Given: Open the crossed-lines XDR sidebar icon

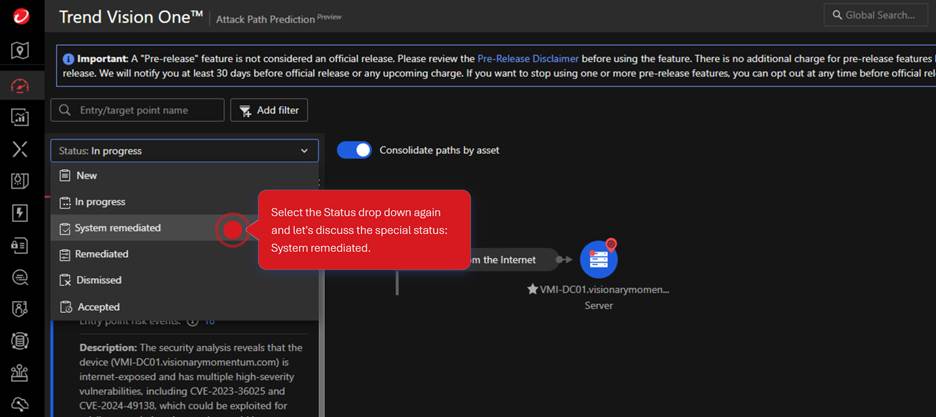Looking at the screenshot, I should 20,149.
